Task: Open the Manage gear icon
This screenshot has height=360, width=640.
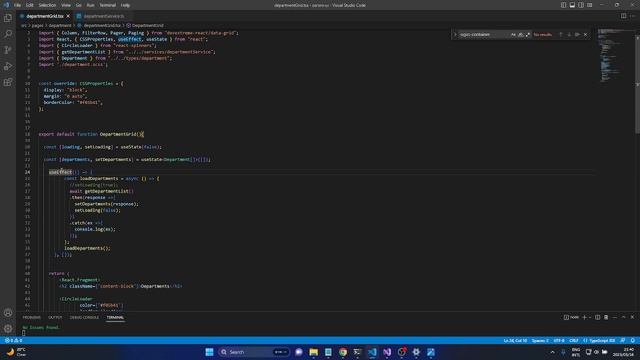Action: [x=8, y=329]
